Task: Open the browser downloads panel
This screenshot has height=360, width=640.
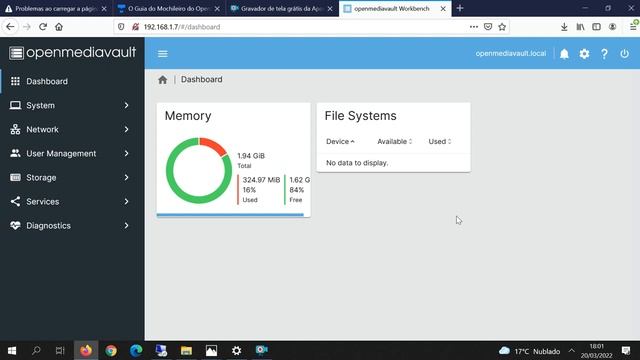Action: [564, 27]
